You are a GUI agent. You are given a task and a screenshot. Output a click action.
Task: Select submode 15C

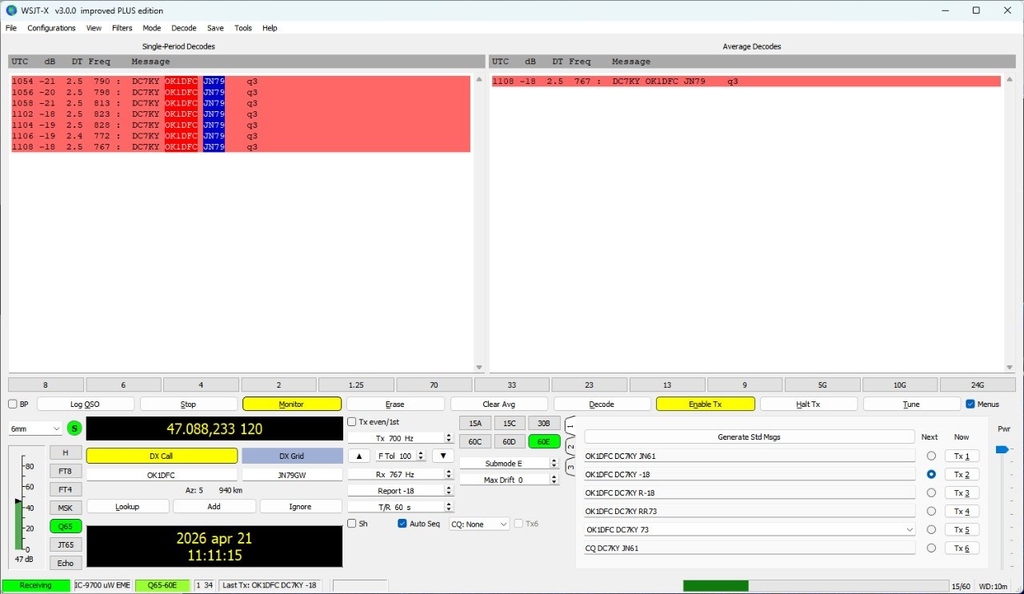[x=509, y=423]
